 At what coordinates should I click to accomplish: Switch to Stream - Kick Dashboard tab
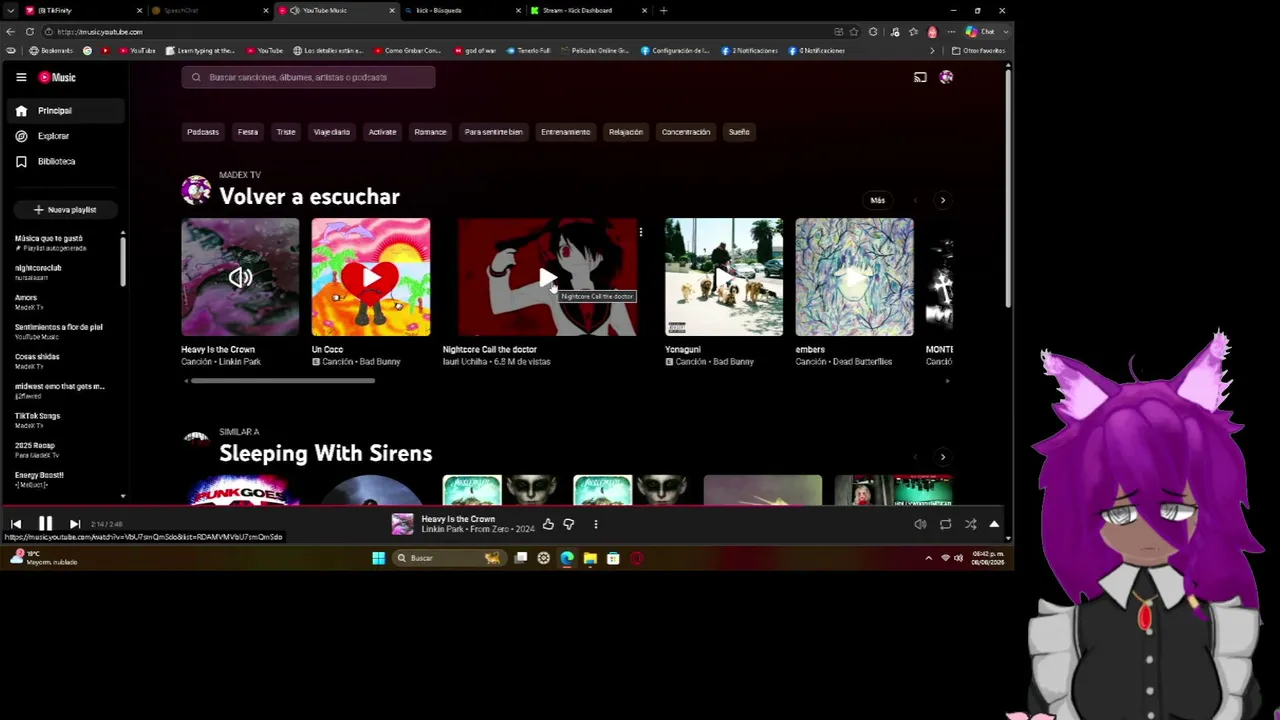[590, 10]
